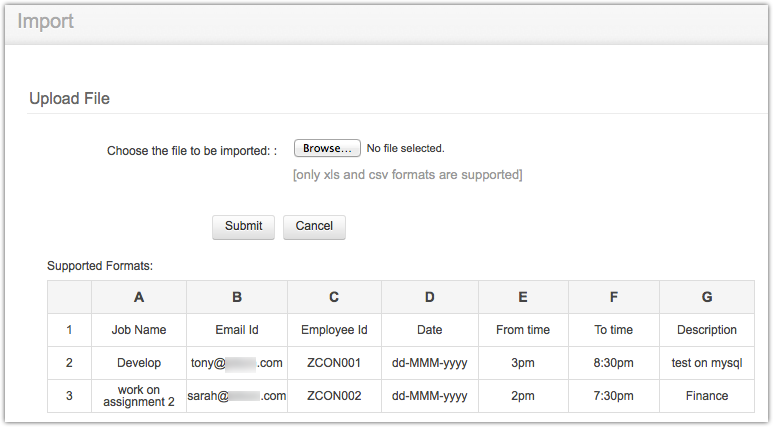Cancel the import
Image resolution: width=773 pixels, height=427 pixels.
[x=314, y=226]
